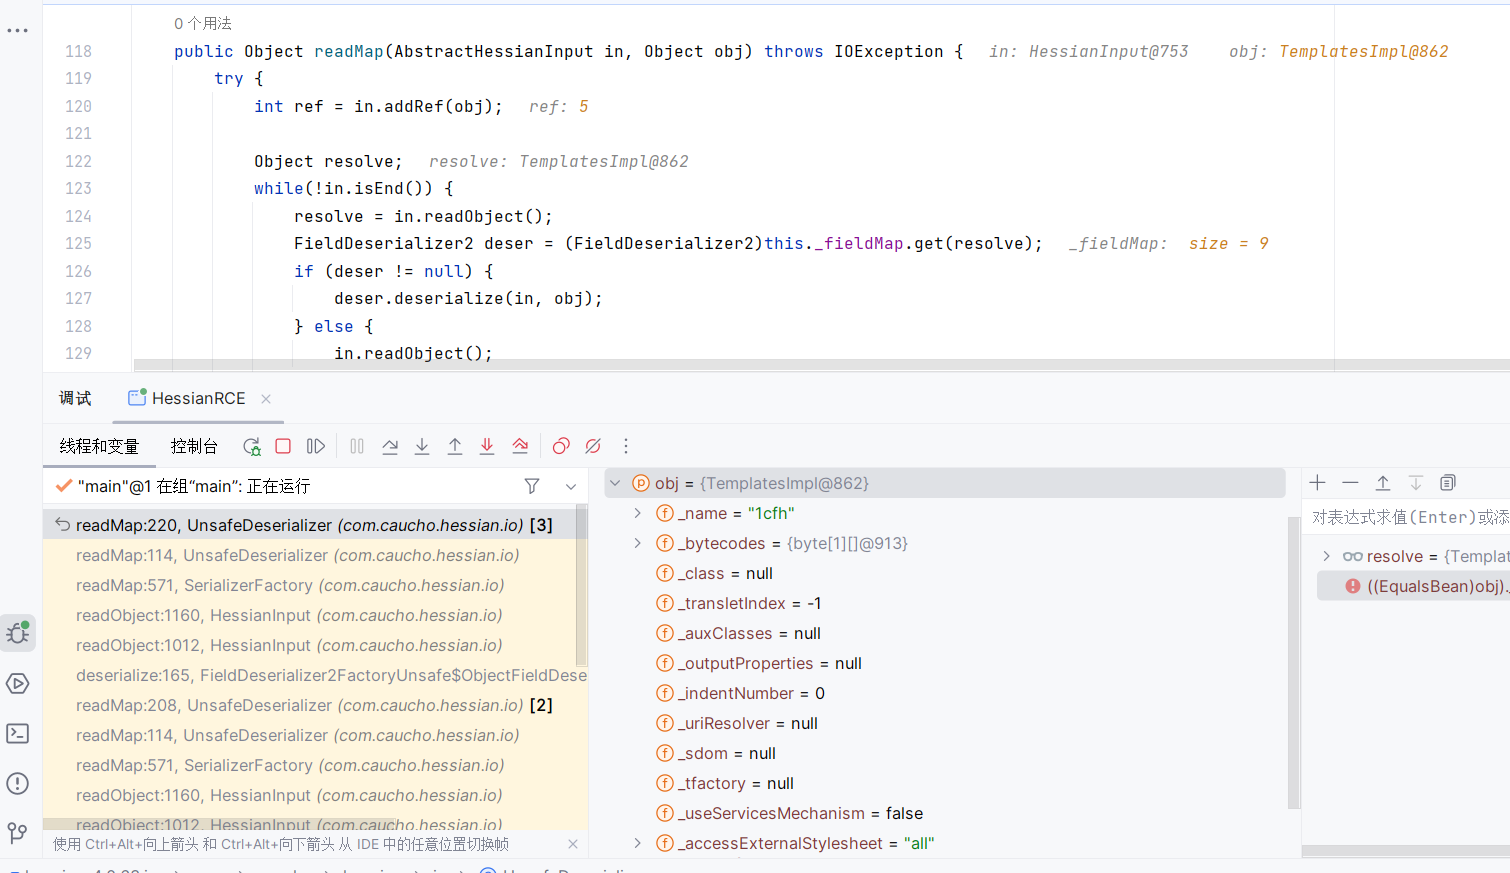The image size is (1510, 873).
Task: Dismiss the frame-switching hint bar
Action: [573, 844]
